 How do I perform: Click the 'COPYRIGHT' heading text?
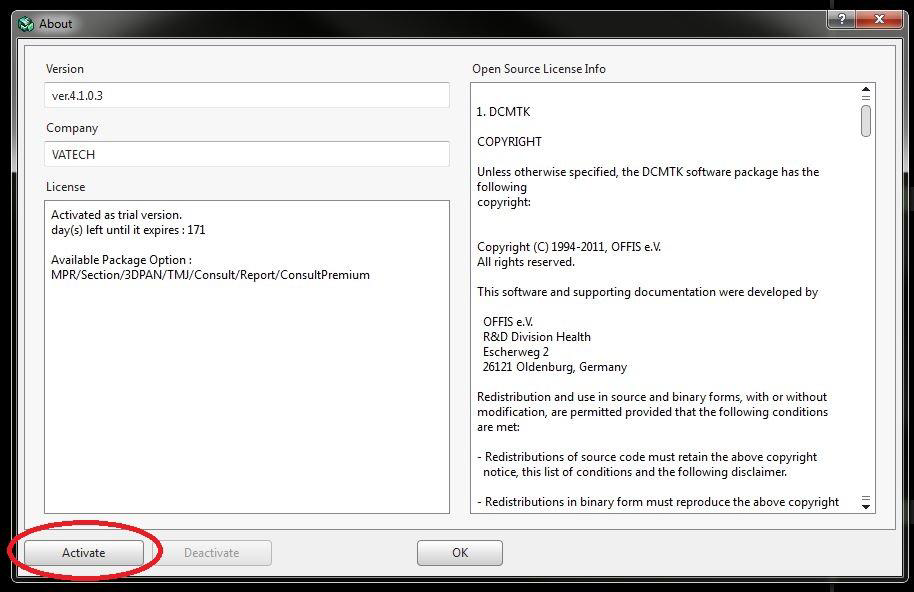click(x=509, y=142)
